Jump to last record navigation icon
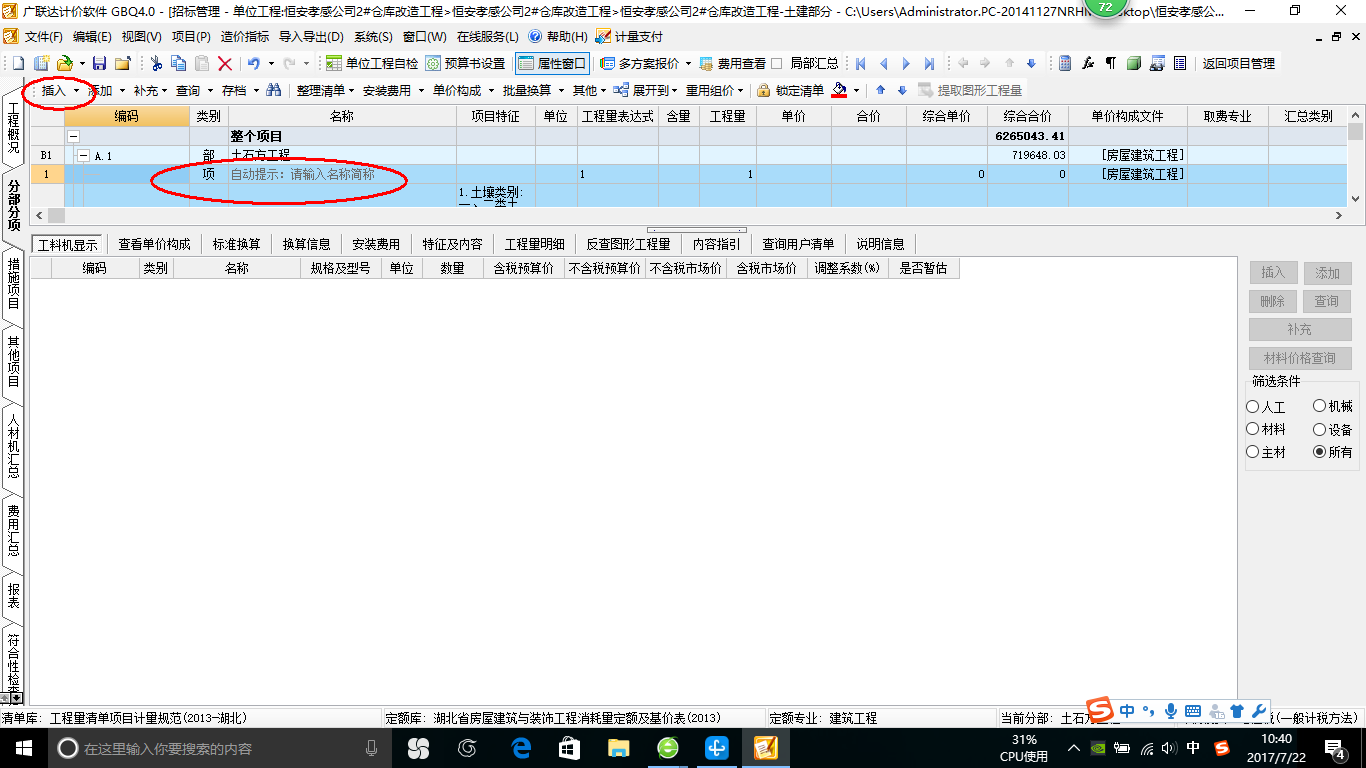The height and width of the screenshot is (768, 1366). point(930,63)
